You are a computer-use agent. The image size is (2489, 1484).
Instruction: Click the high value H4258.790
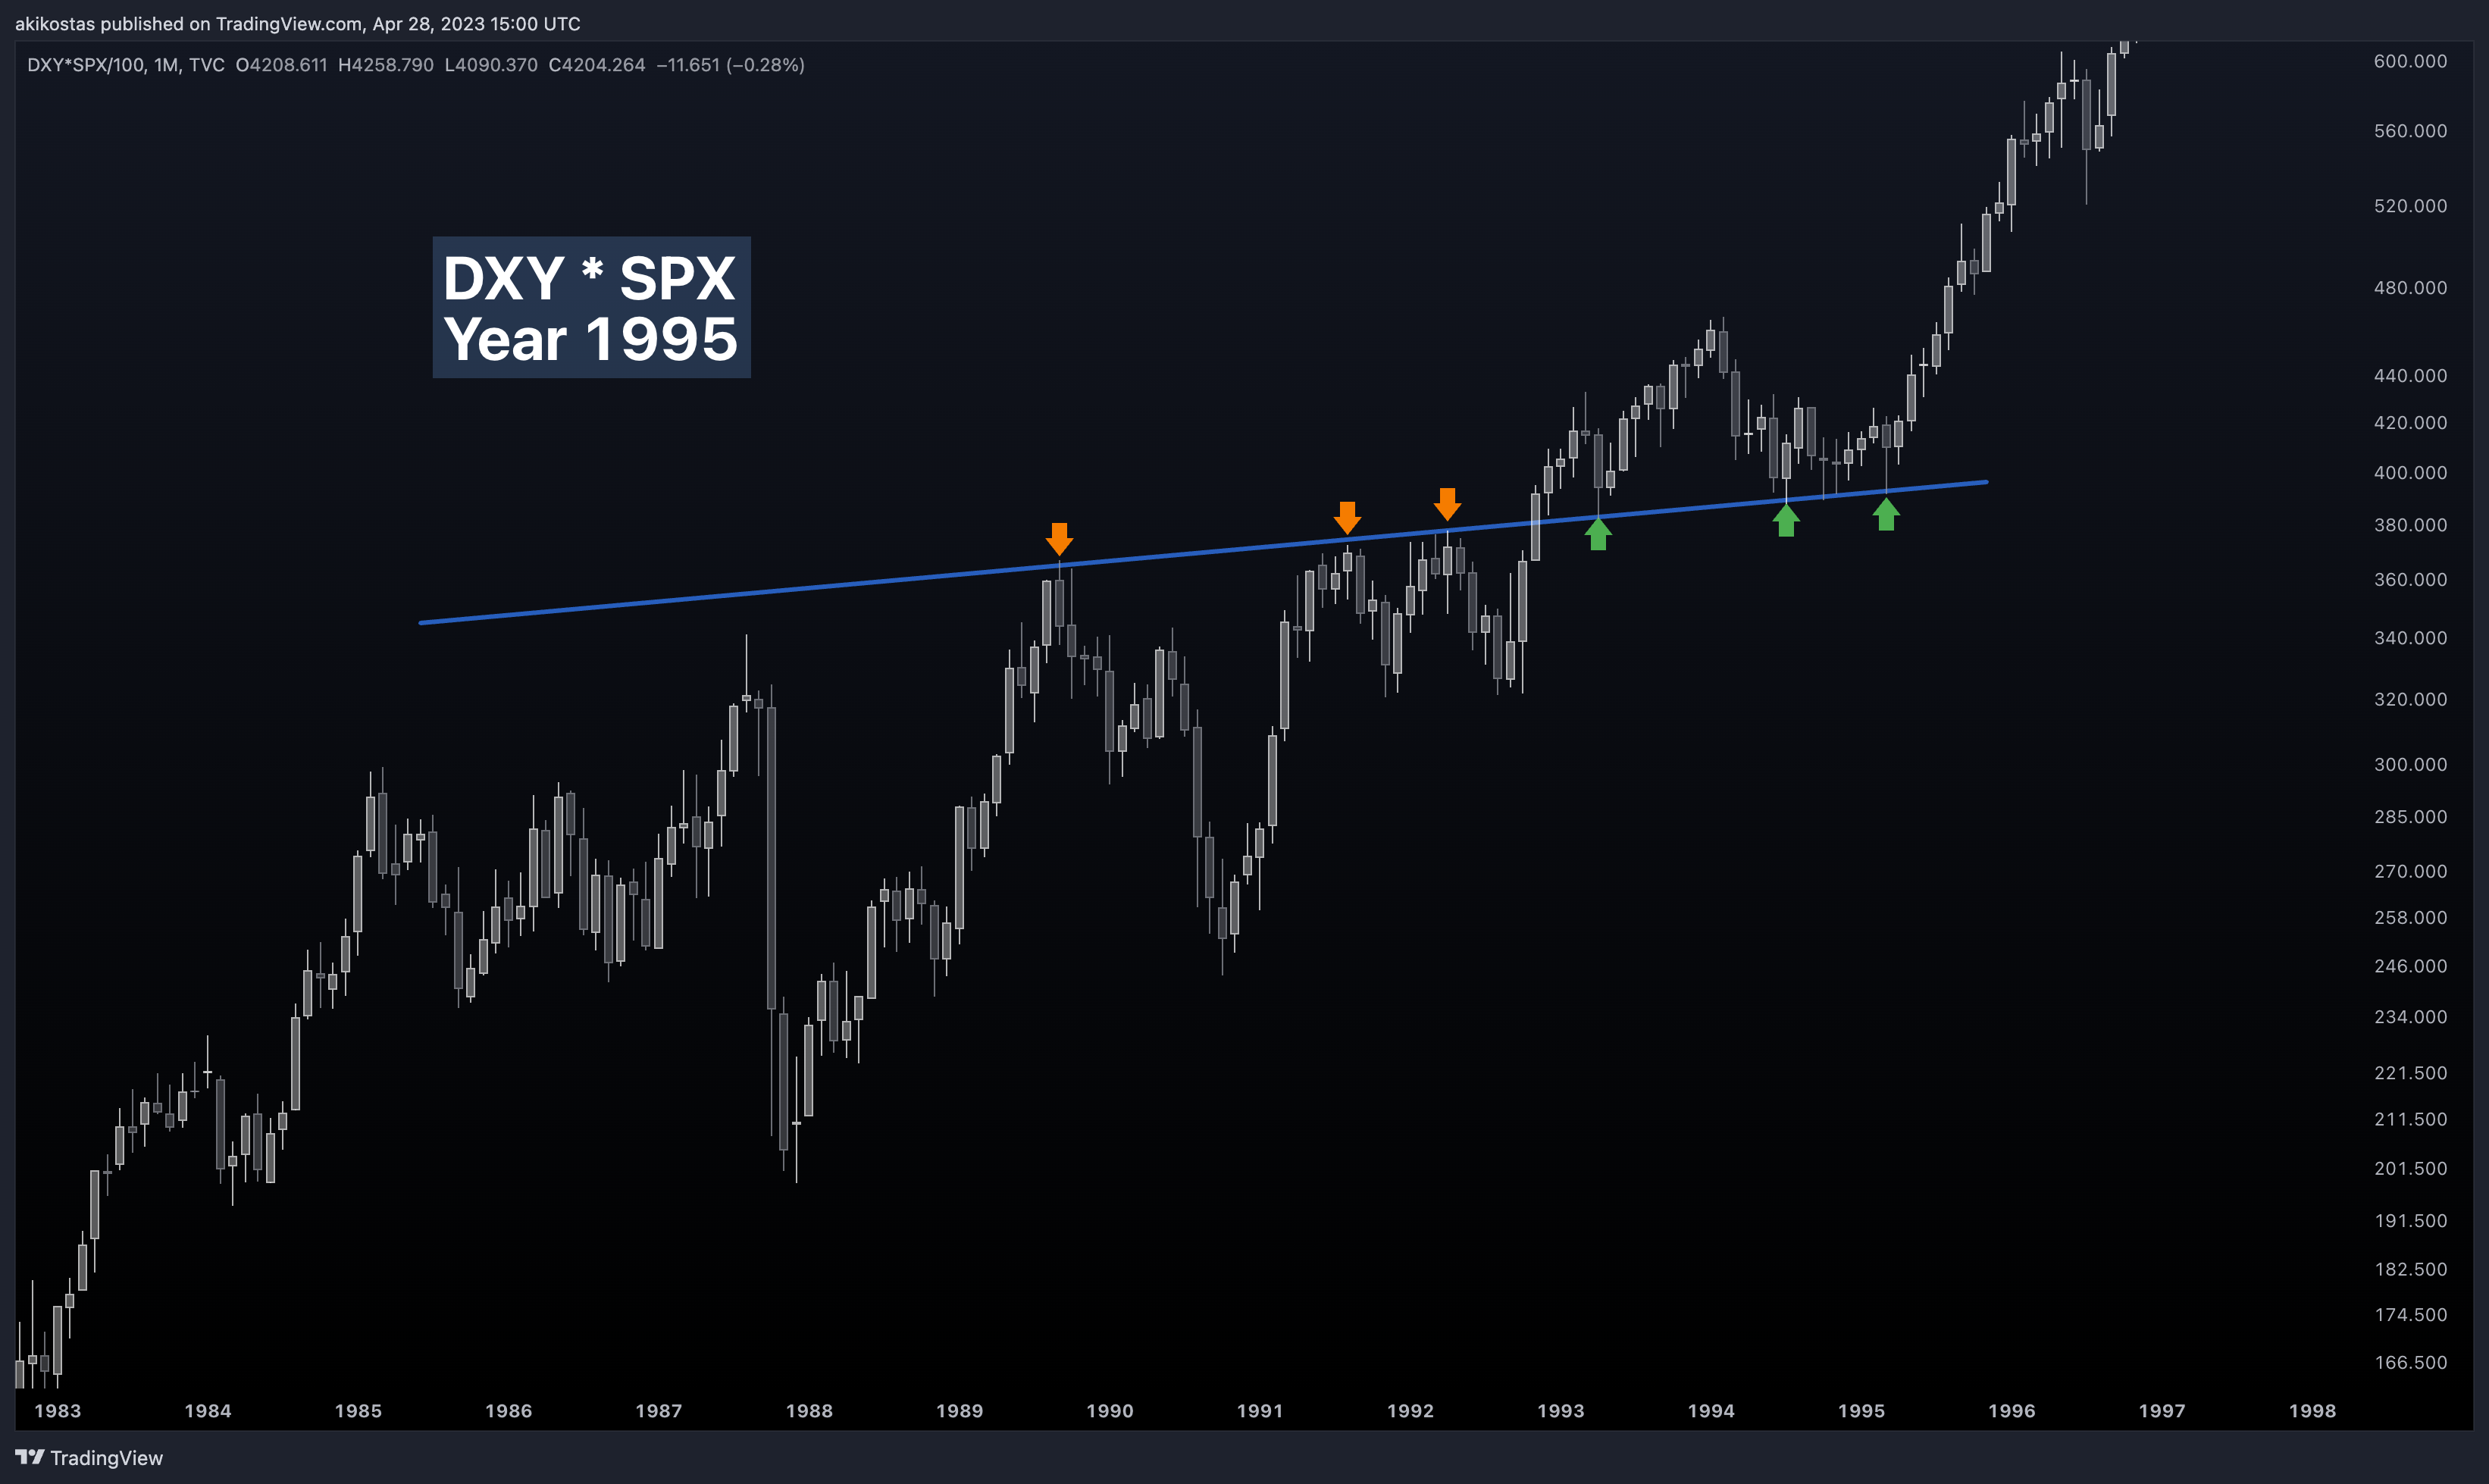(x=386, y=65)
